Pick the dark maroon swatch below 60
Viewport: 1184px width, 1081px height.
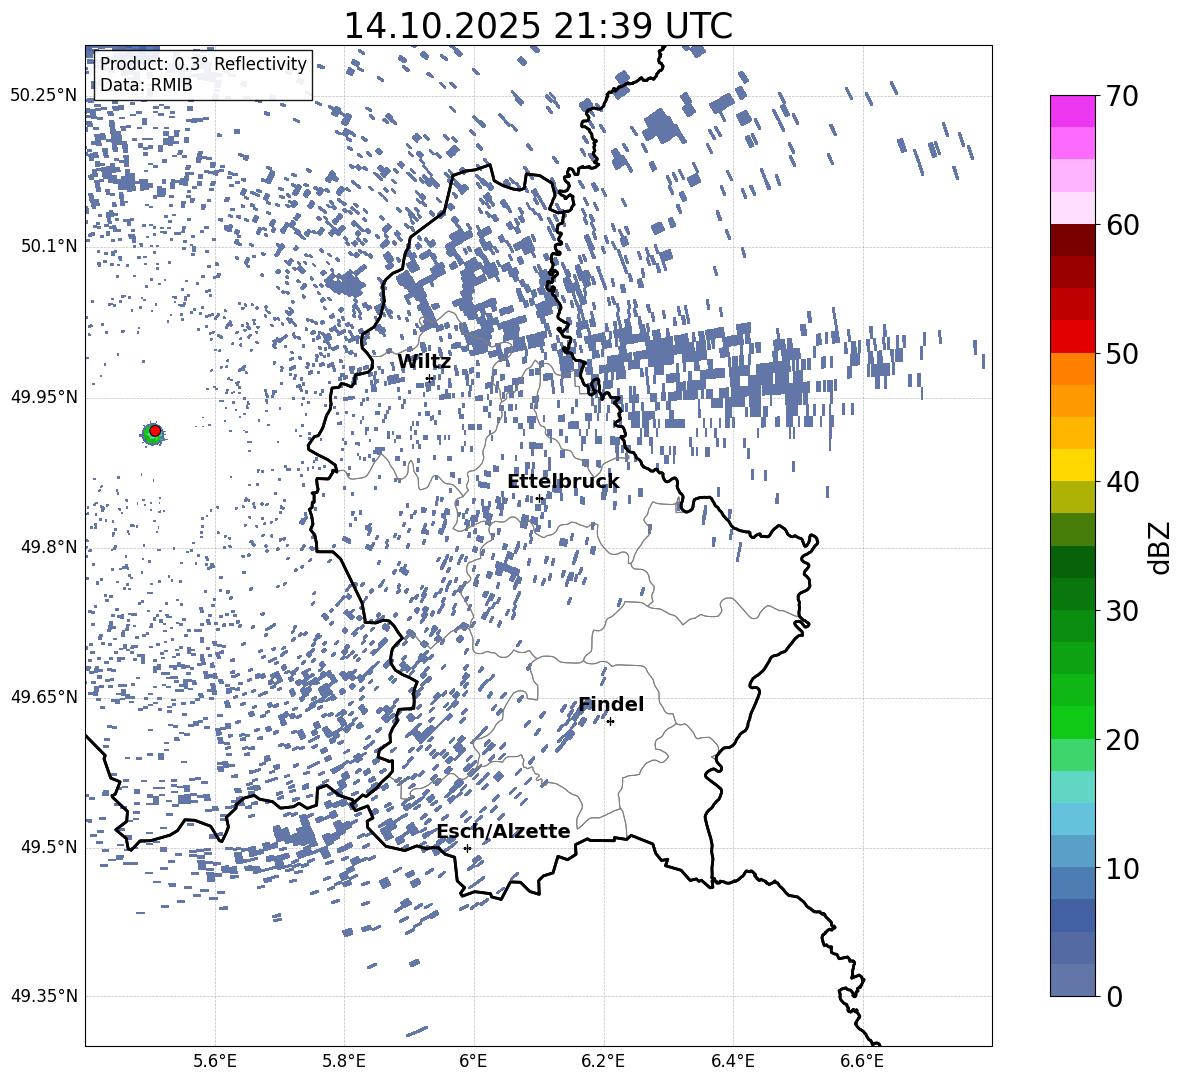[1072, 240]
